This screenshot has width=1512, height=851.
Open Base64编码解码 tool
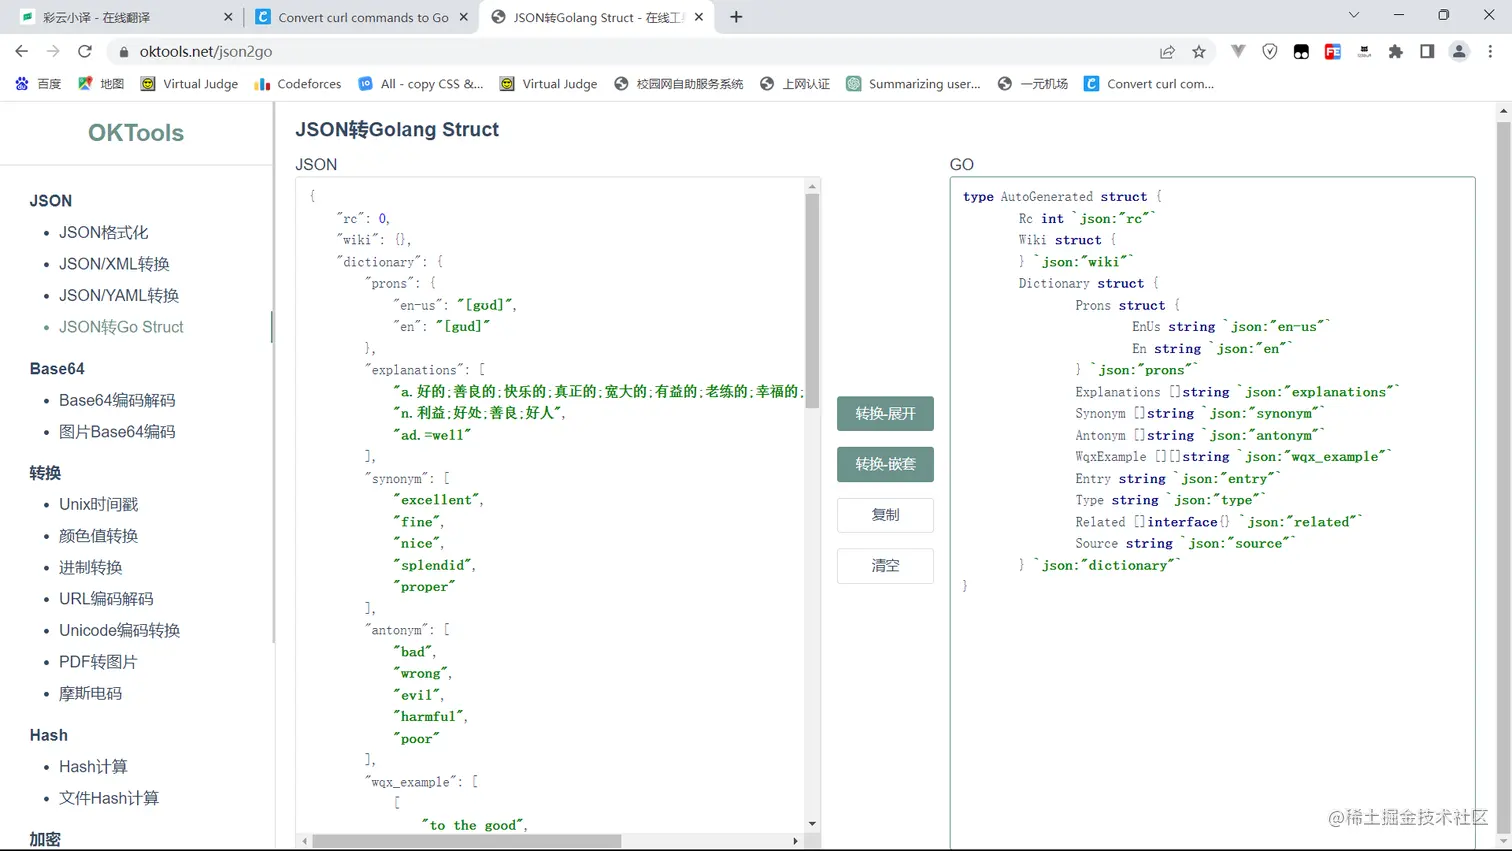click(x=117, y=400)
